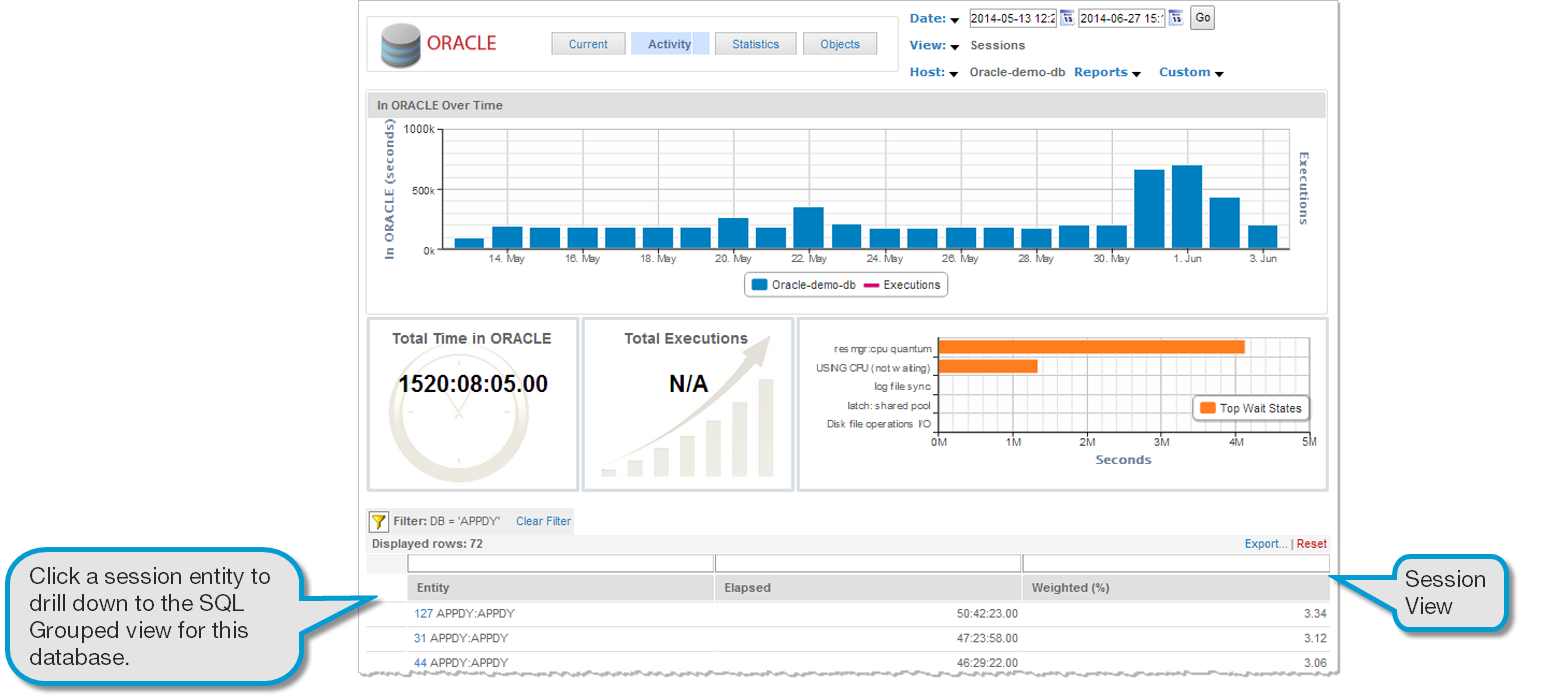This screenshot has width=1553, height=696.
Task: Sort by the Entity column header
Action: (561, 588)
